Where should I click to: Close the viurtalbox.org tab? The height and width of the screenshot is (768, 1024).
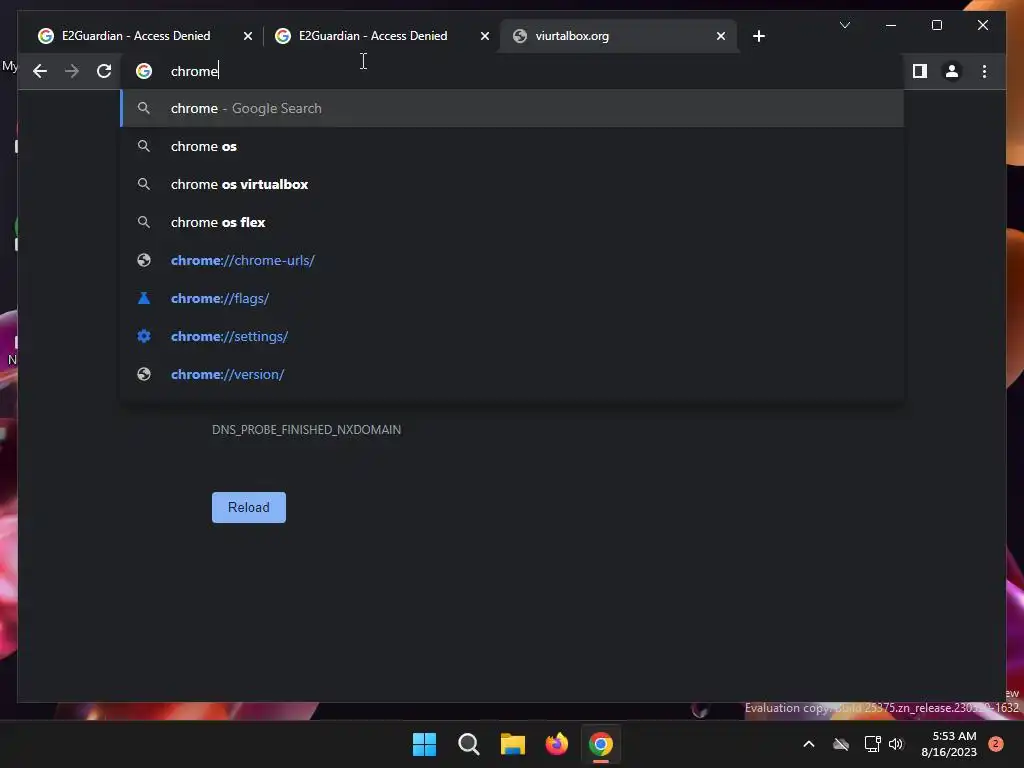pos(720,36)
